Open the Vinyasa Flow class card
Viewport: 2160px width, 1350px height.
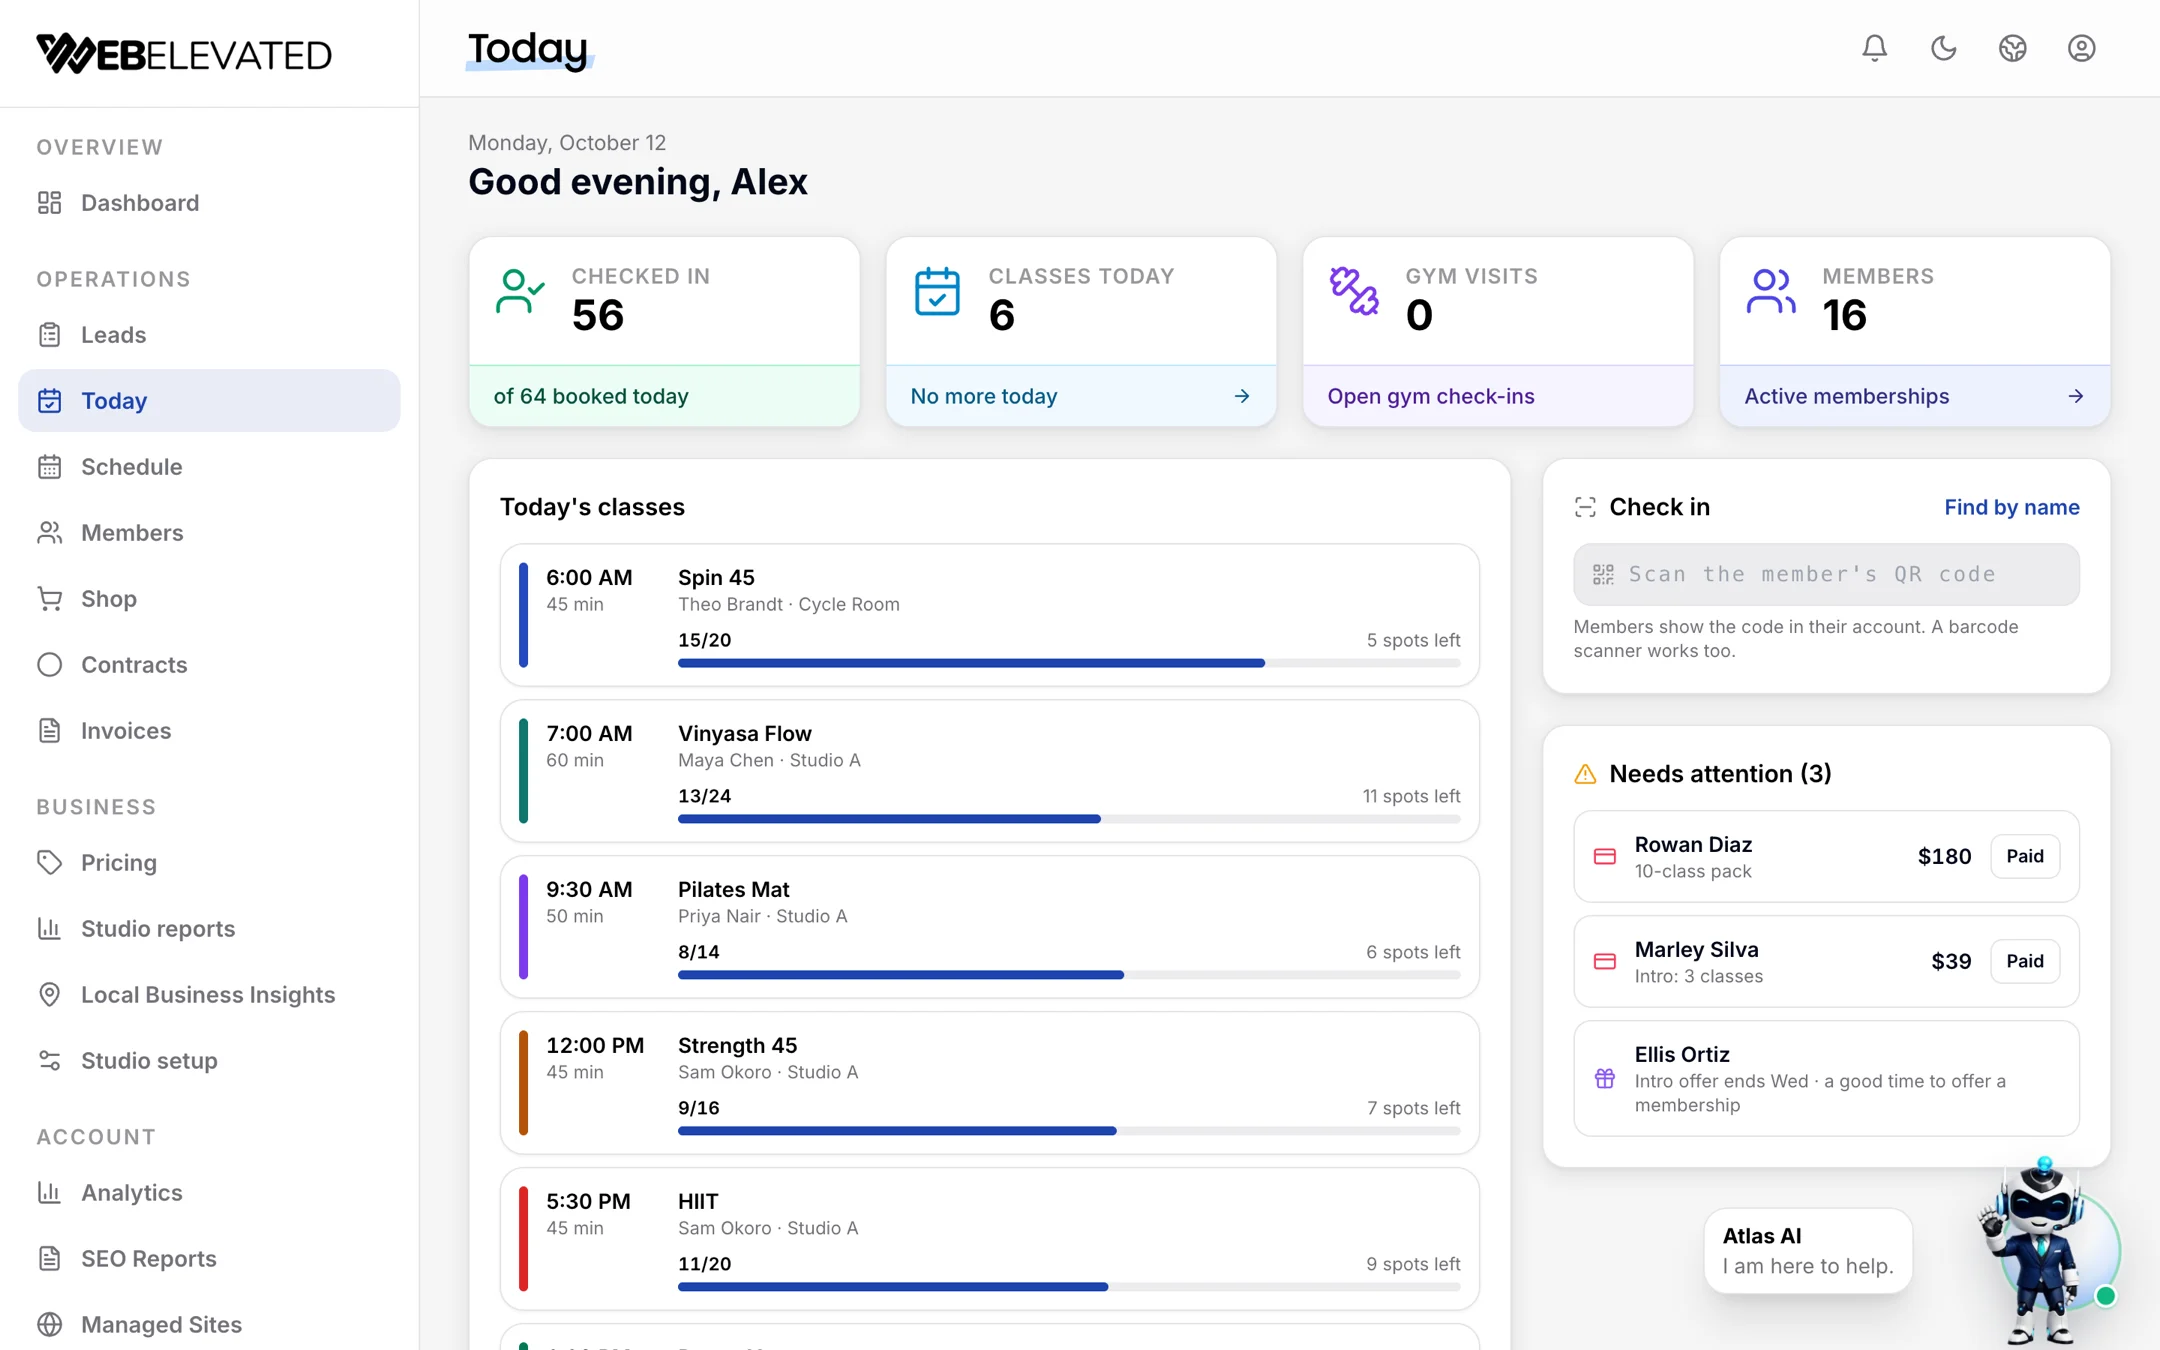[x=989, y=771]
